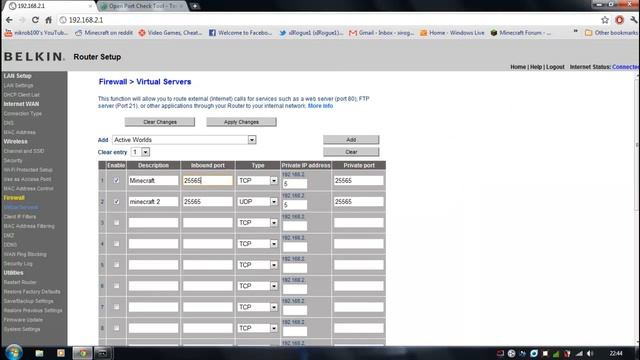Select the 192.168.2.1 browser tab
The width and height of the screenshot is (640, 360).
[49, 6]
